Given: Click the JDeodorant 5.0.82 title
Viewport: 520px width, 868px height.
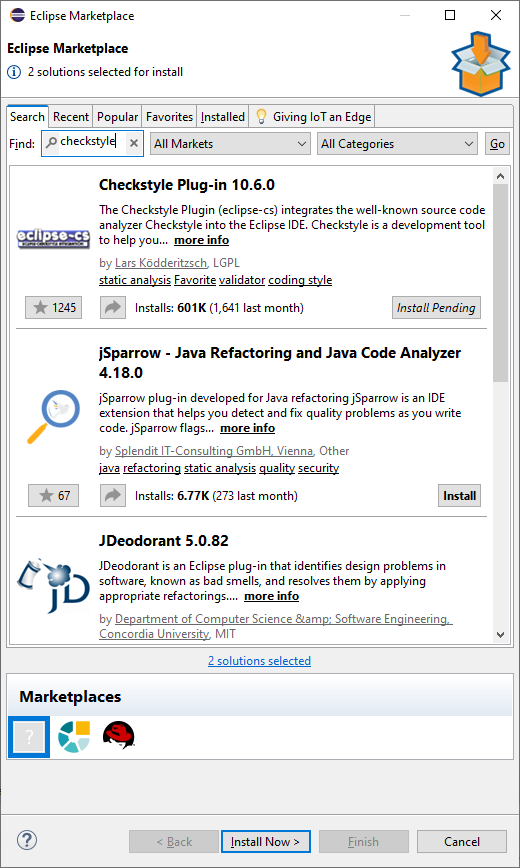Looking at the screenshot, I should tap(164, 540).
